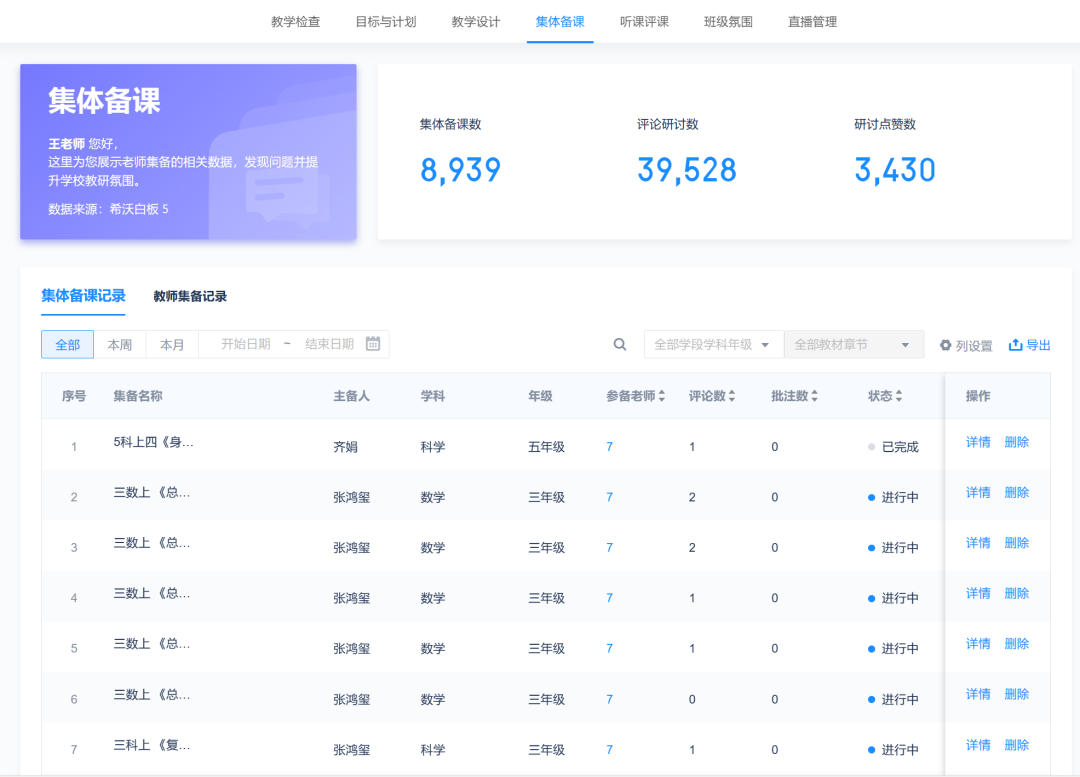
Task: Click 齐娟 in 主备人 column
Action: tap(346, 447)
